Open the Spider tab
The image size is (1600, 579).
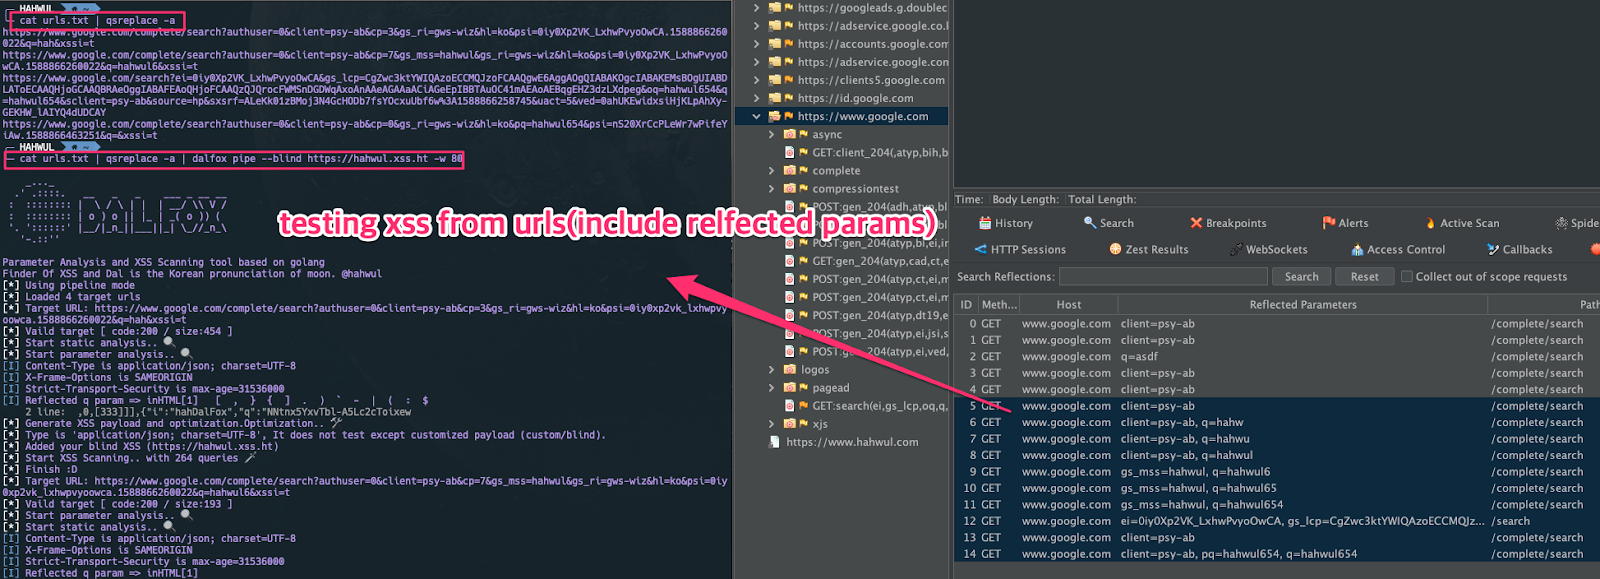click(1577, 223)
